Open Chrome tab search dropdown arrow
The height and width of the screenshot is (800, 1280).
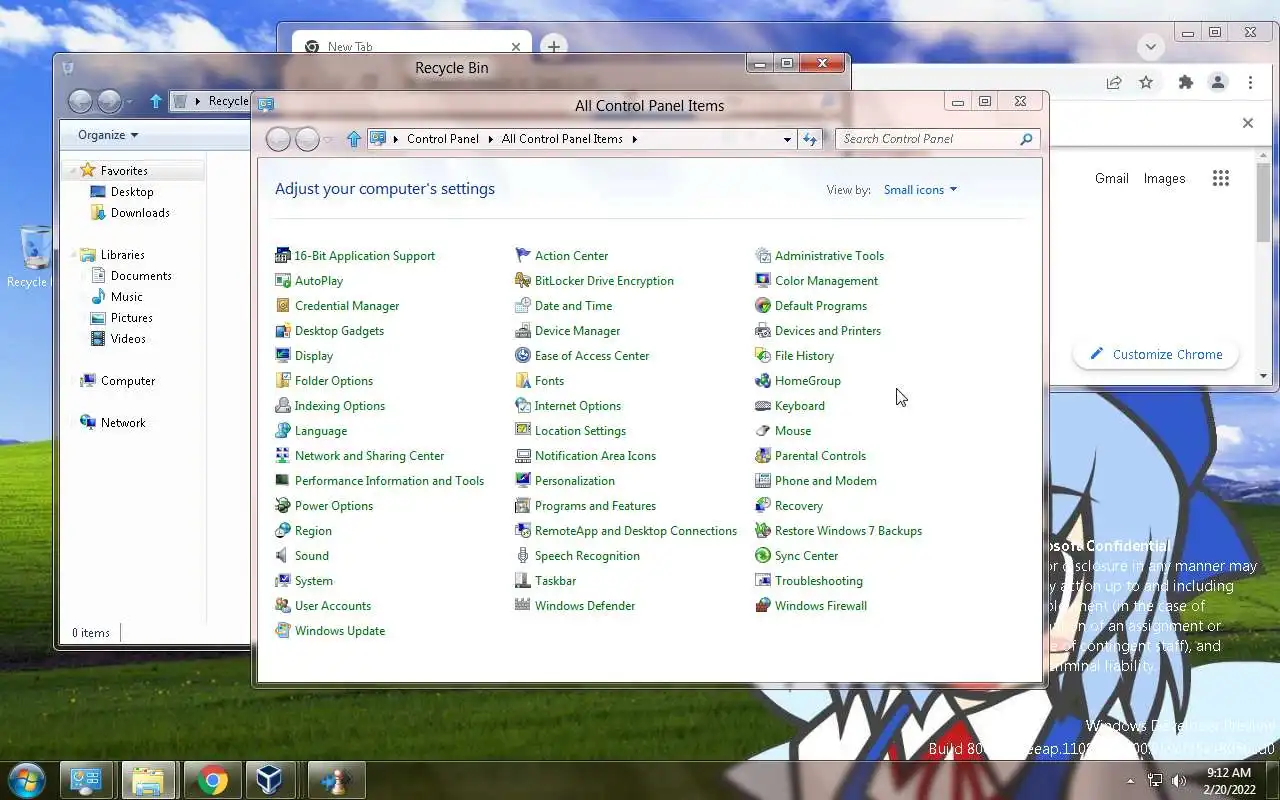point(1151,47)
